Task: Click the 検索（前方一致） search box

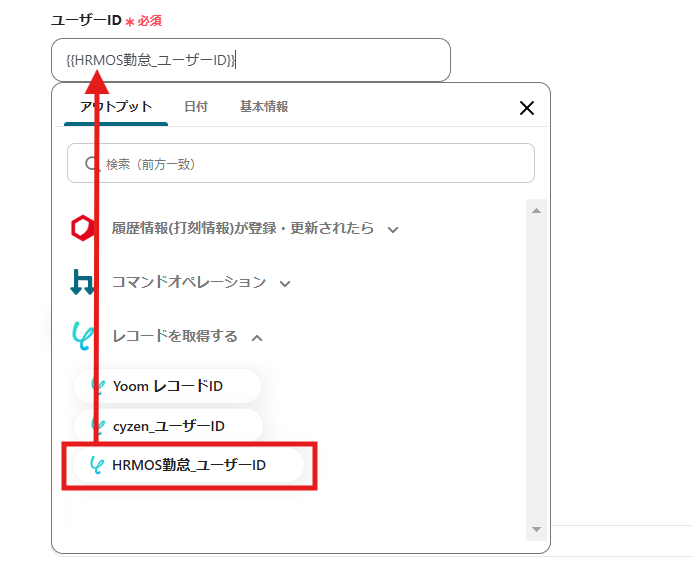Action: (301, 163)
